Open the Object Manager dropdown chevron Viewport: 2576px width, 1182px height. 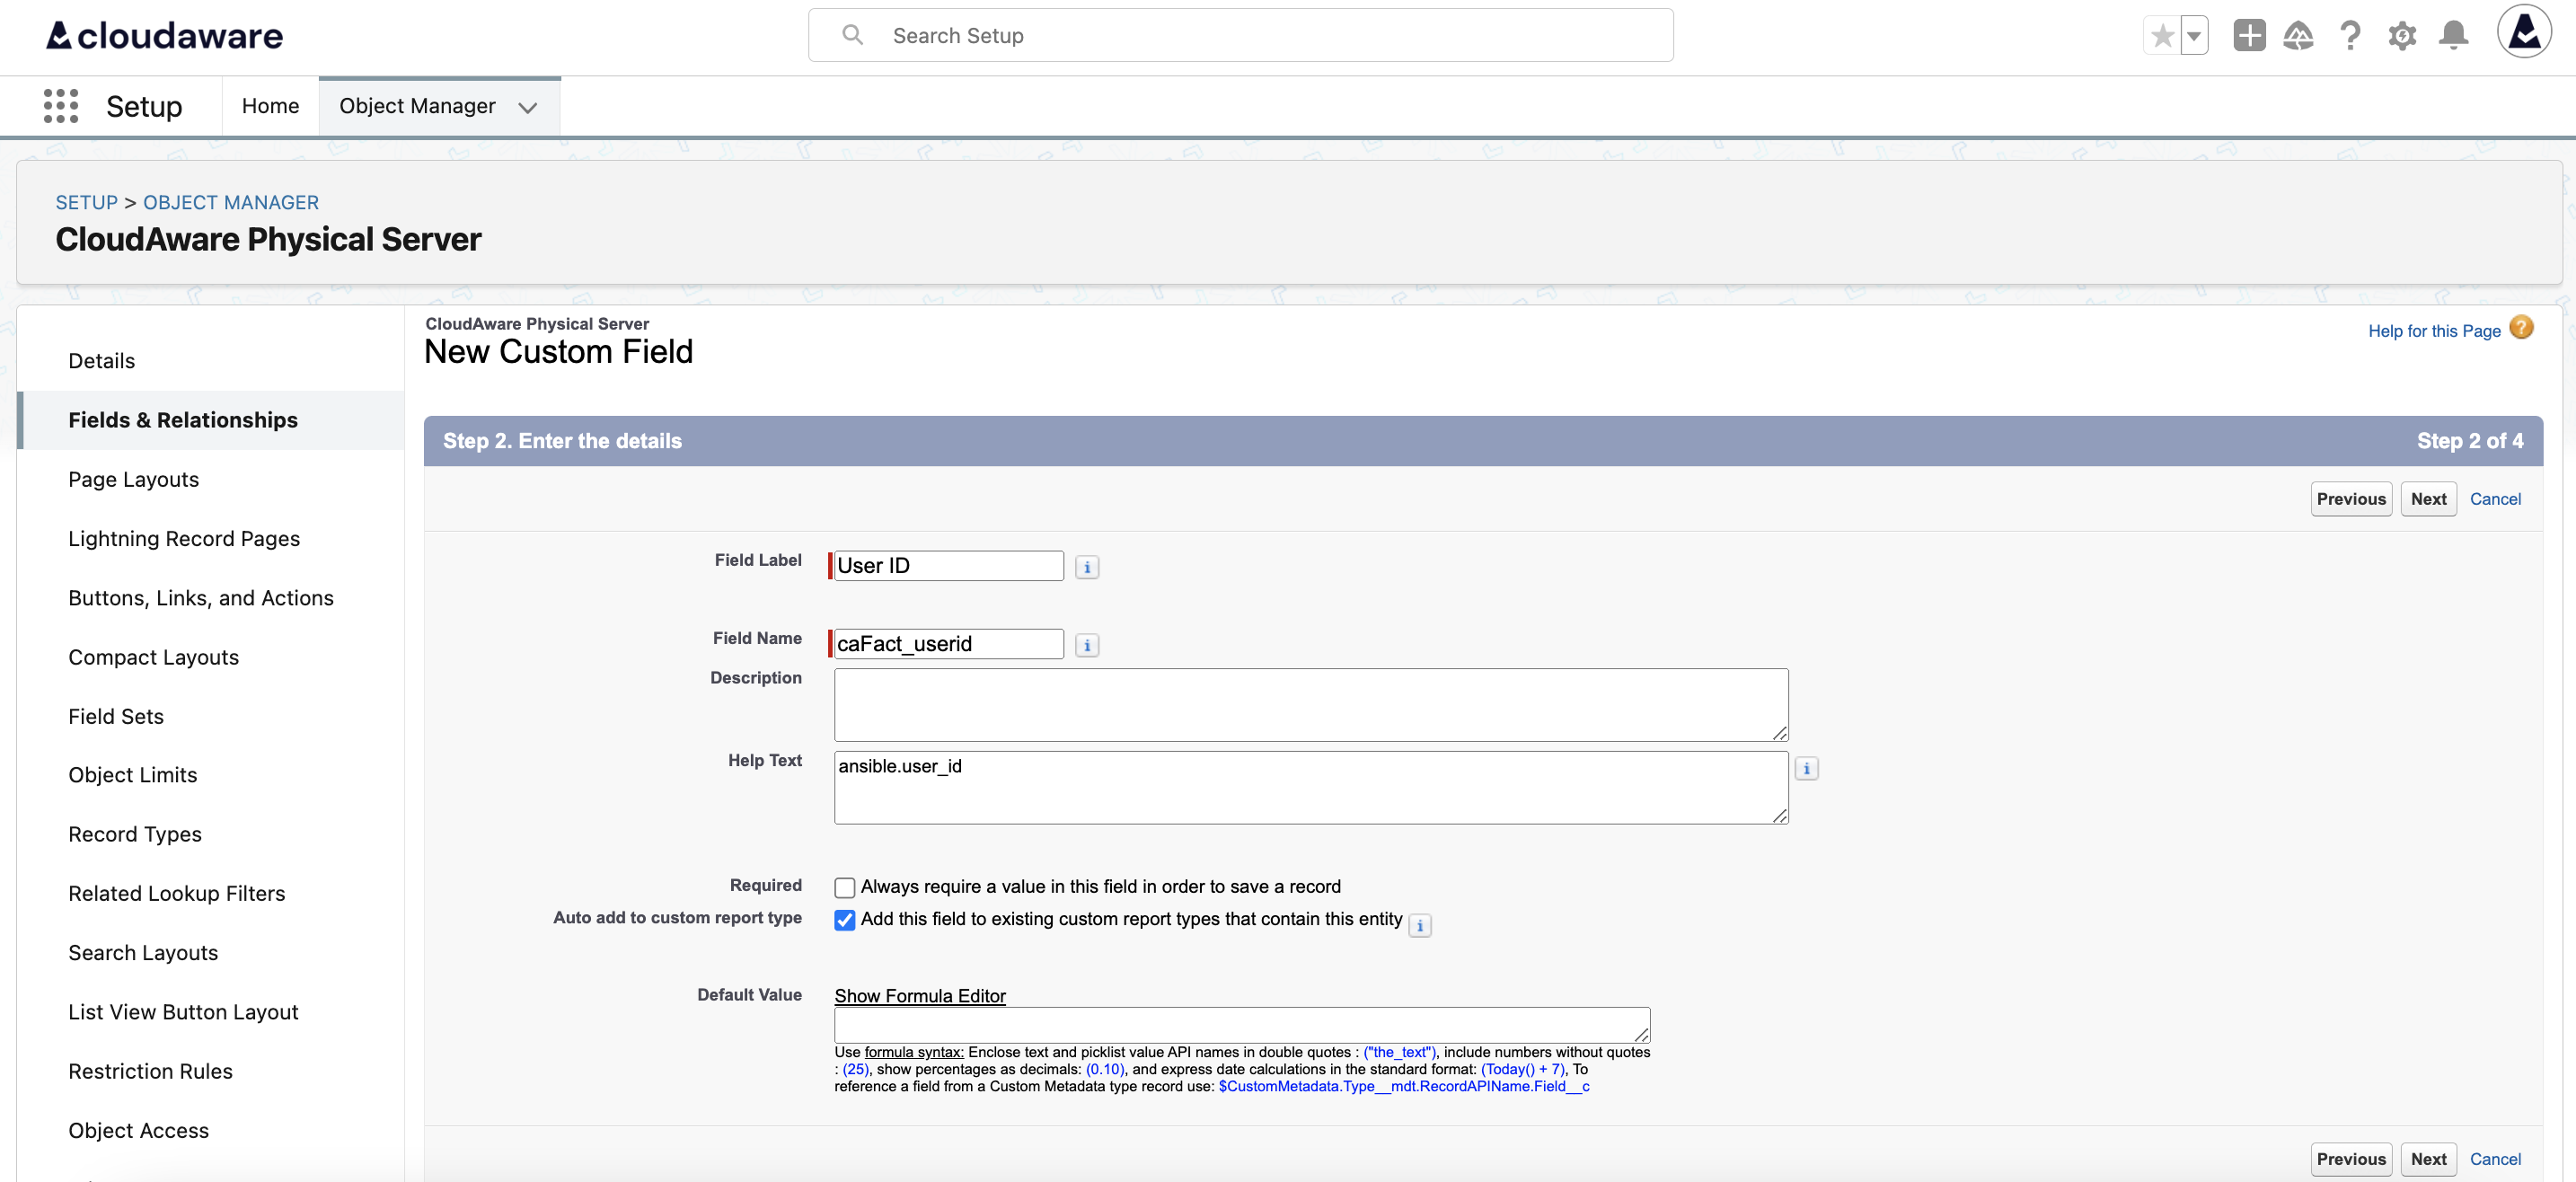pyautogui.click(x=528, y=106)
